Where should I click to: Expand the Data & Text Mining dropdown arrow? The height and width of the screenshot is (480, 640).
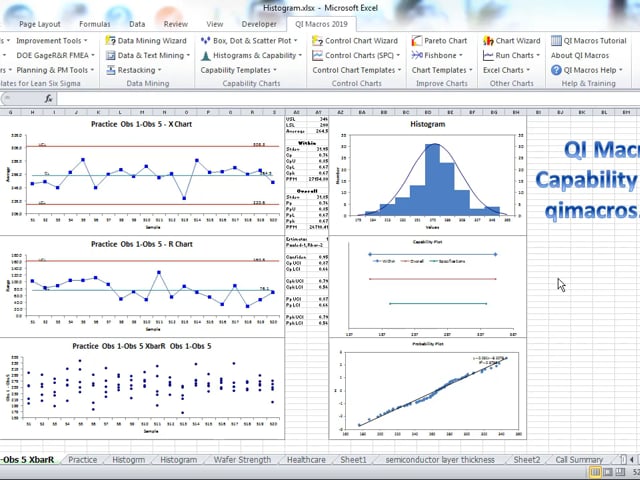click(x=188, y=56)
